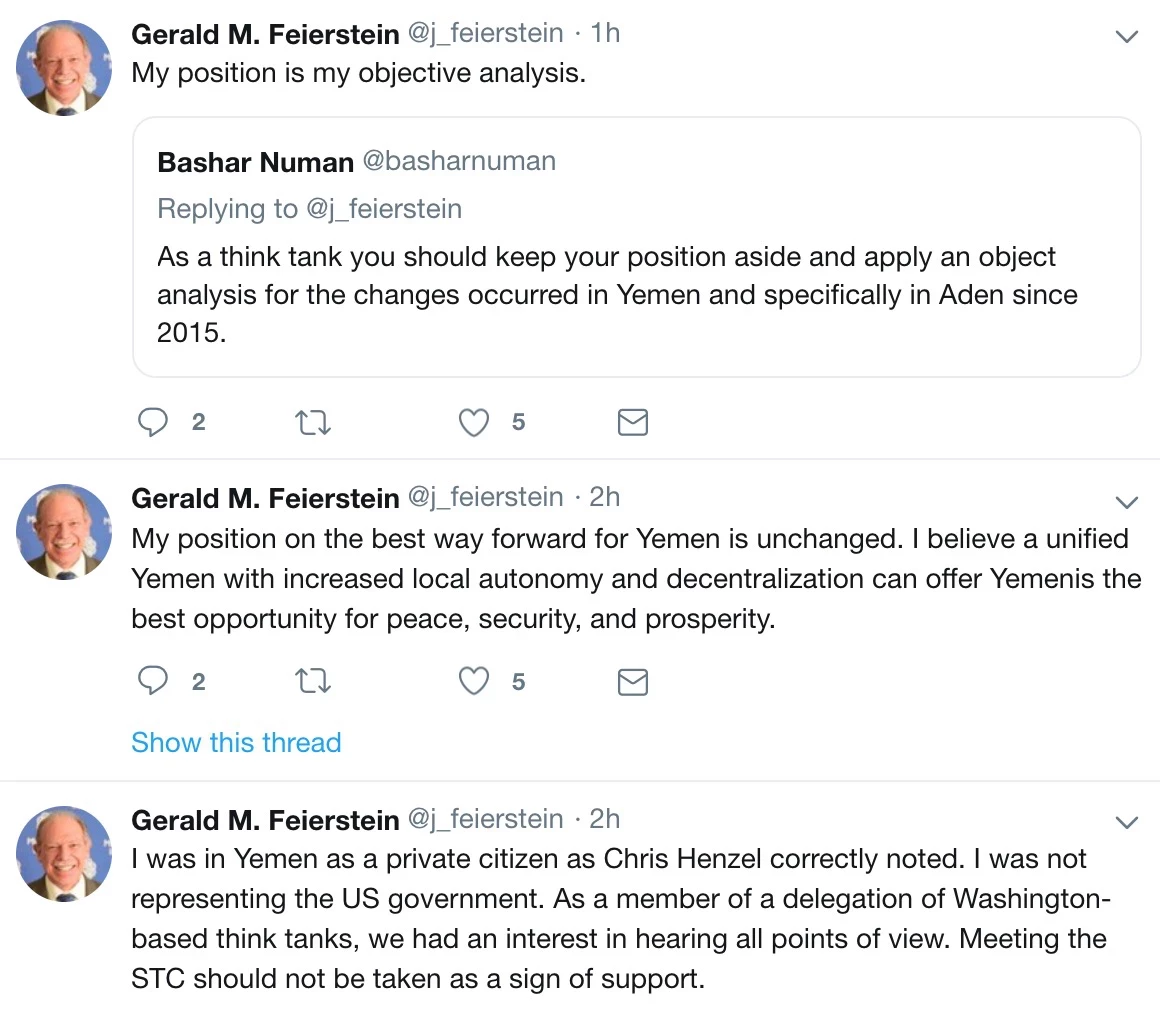Retweet the unified Yemen tweet
This screenshot has width=1160, height=1022.
314,682
